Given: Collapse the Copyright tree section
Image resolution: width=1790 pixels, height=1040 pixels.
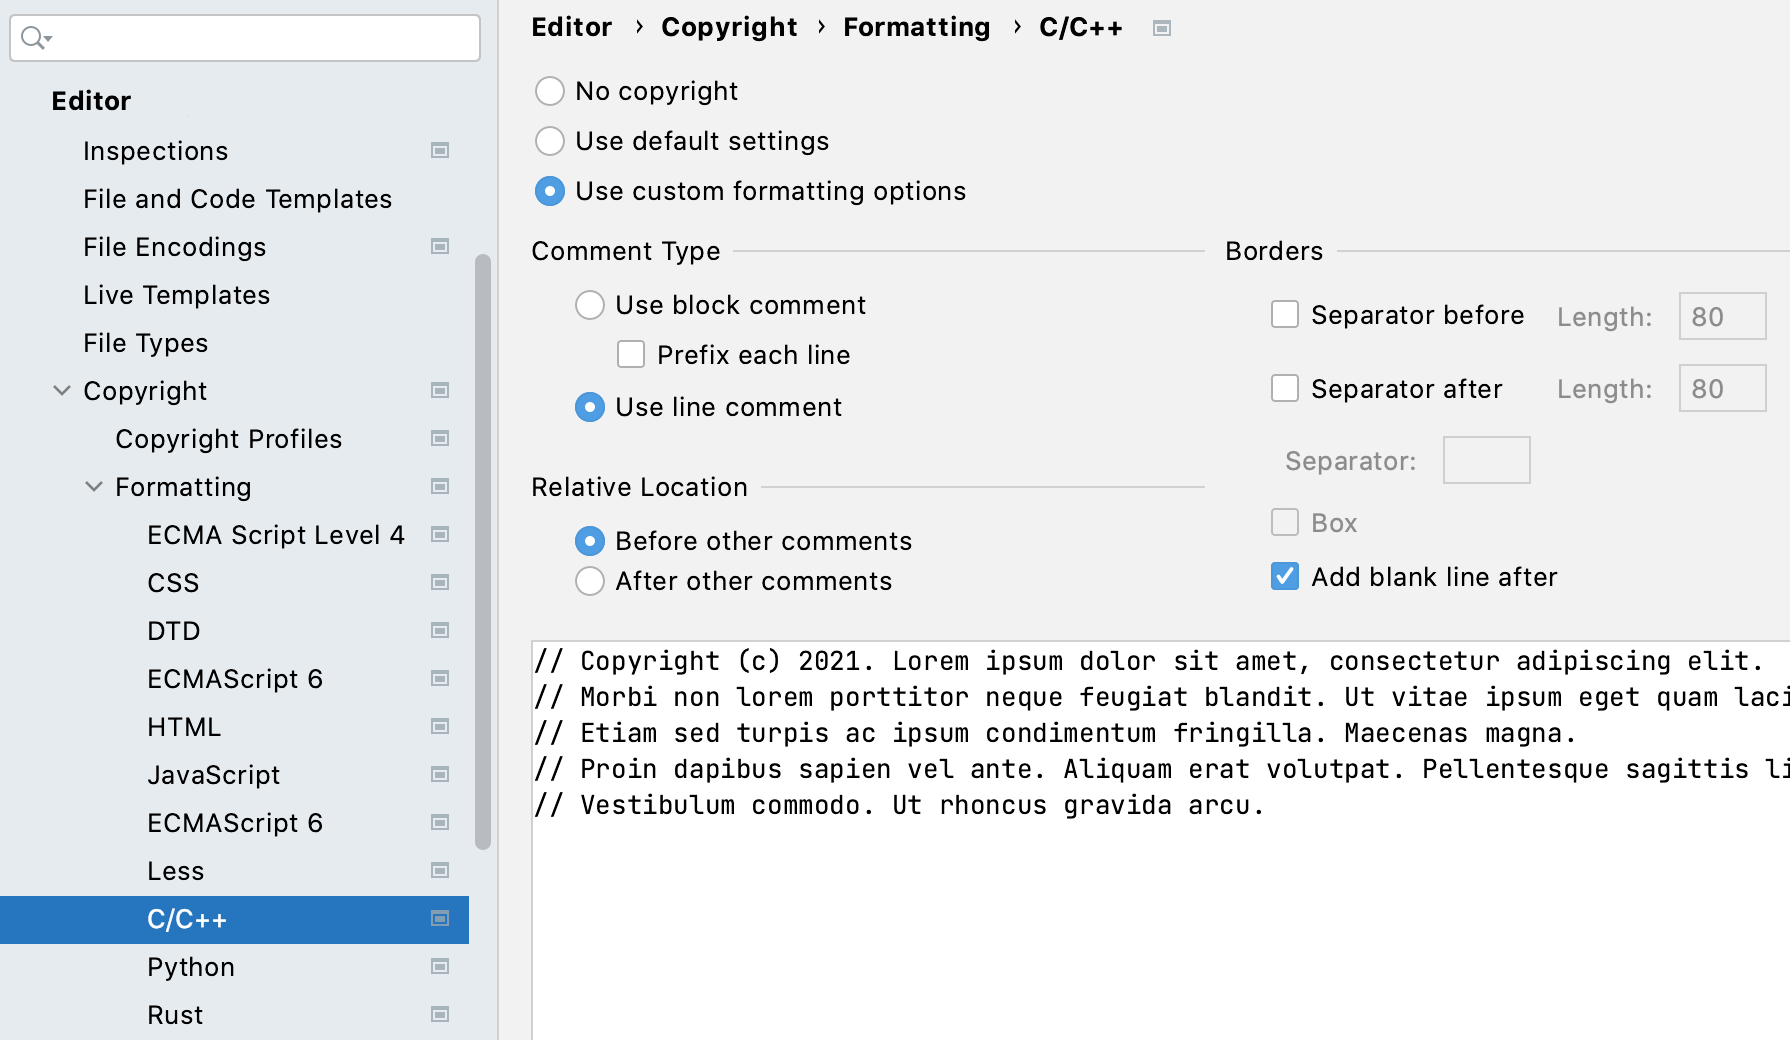Looking at the screenshot, I should click(x=61, y=390).
